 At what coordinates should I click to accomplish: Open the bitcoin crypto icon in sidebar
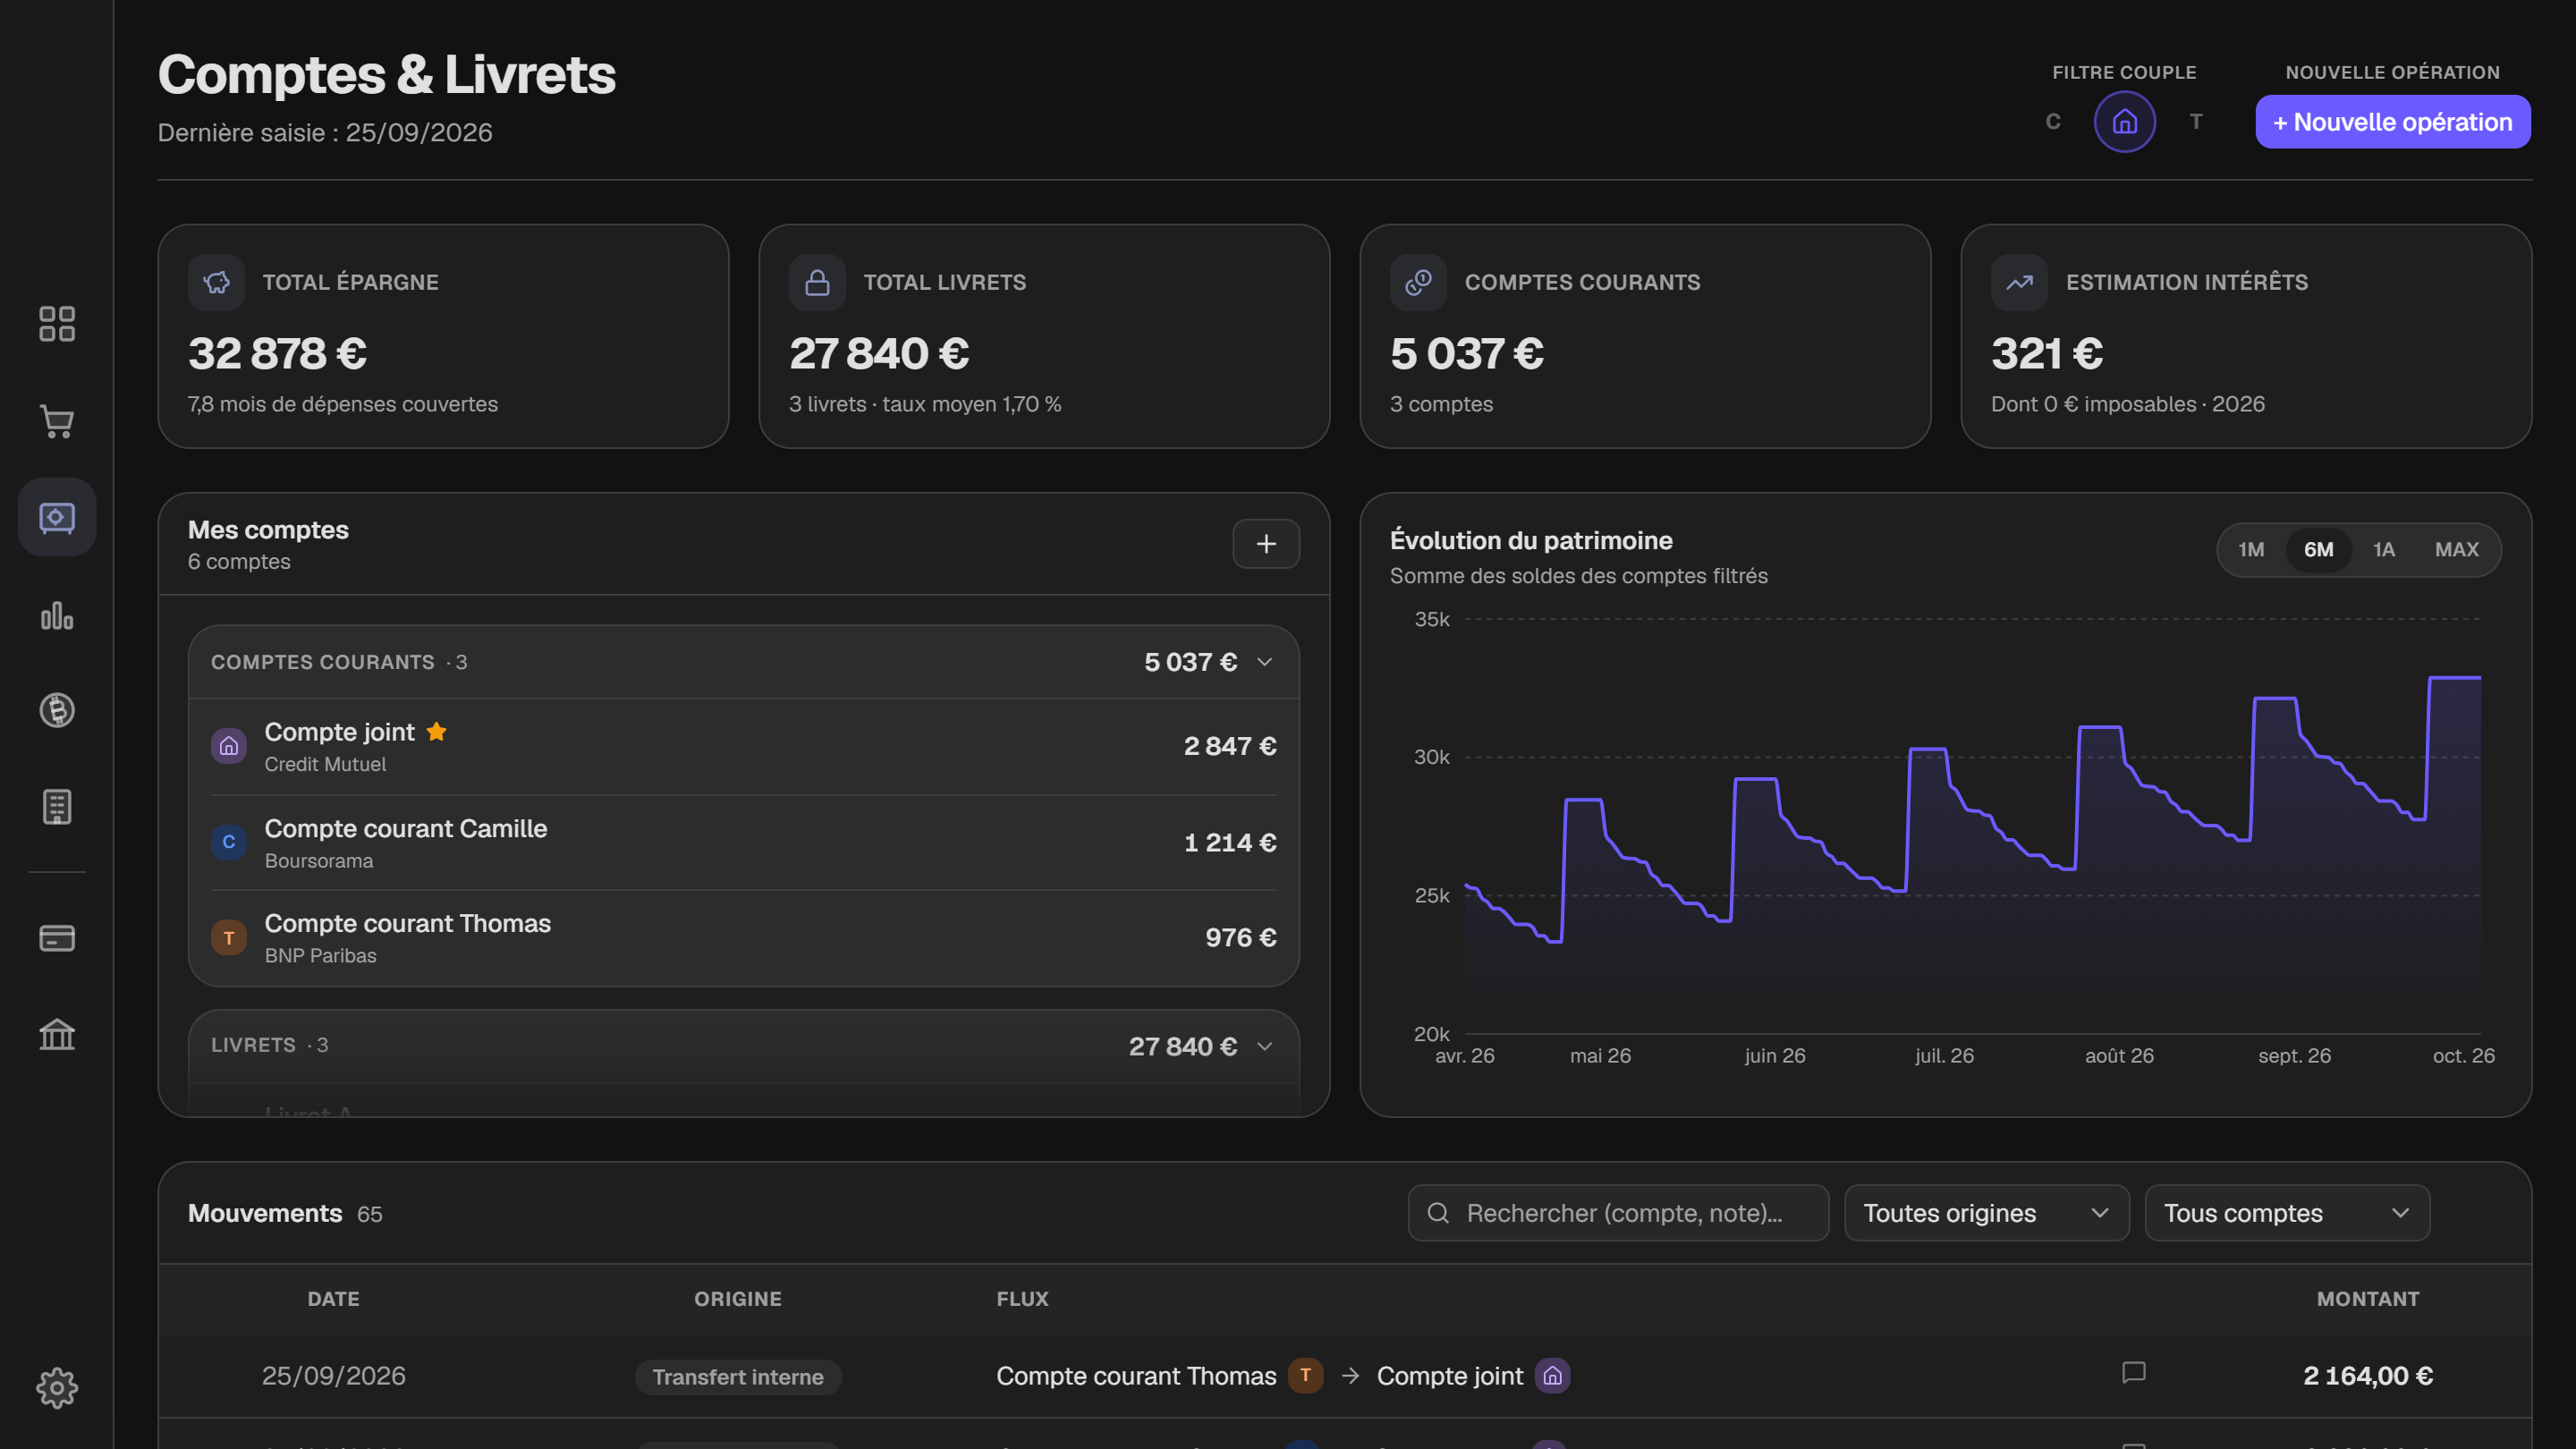57,710
